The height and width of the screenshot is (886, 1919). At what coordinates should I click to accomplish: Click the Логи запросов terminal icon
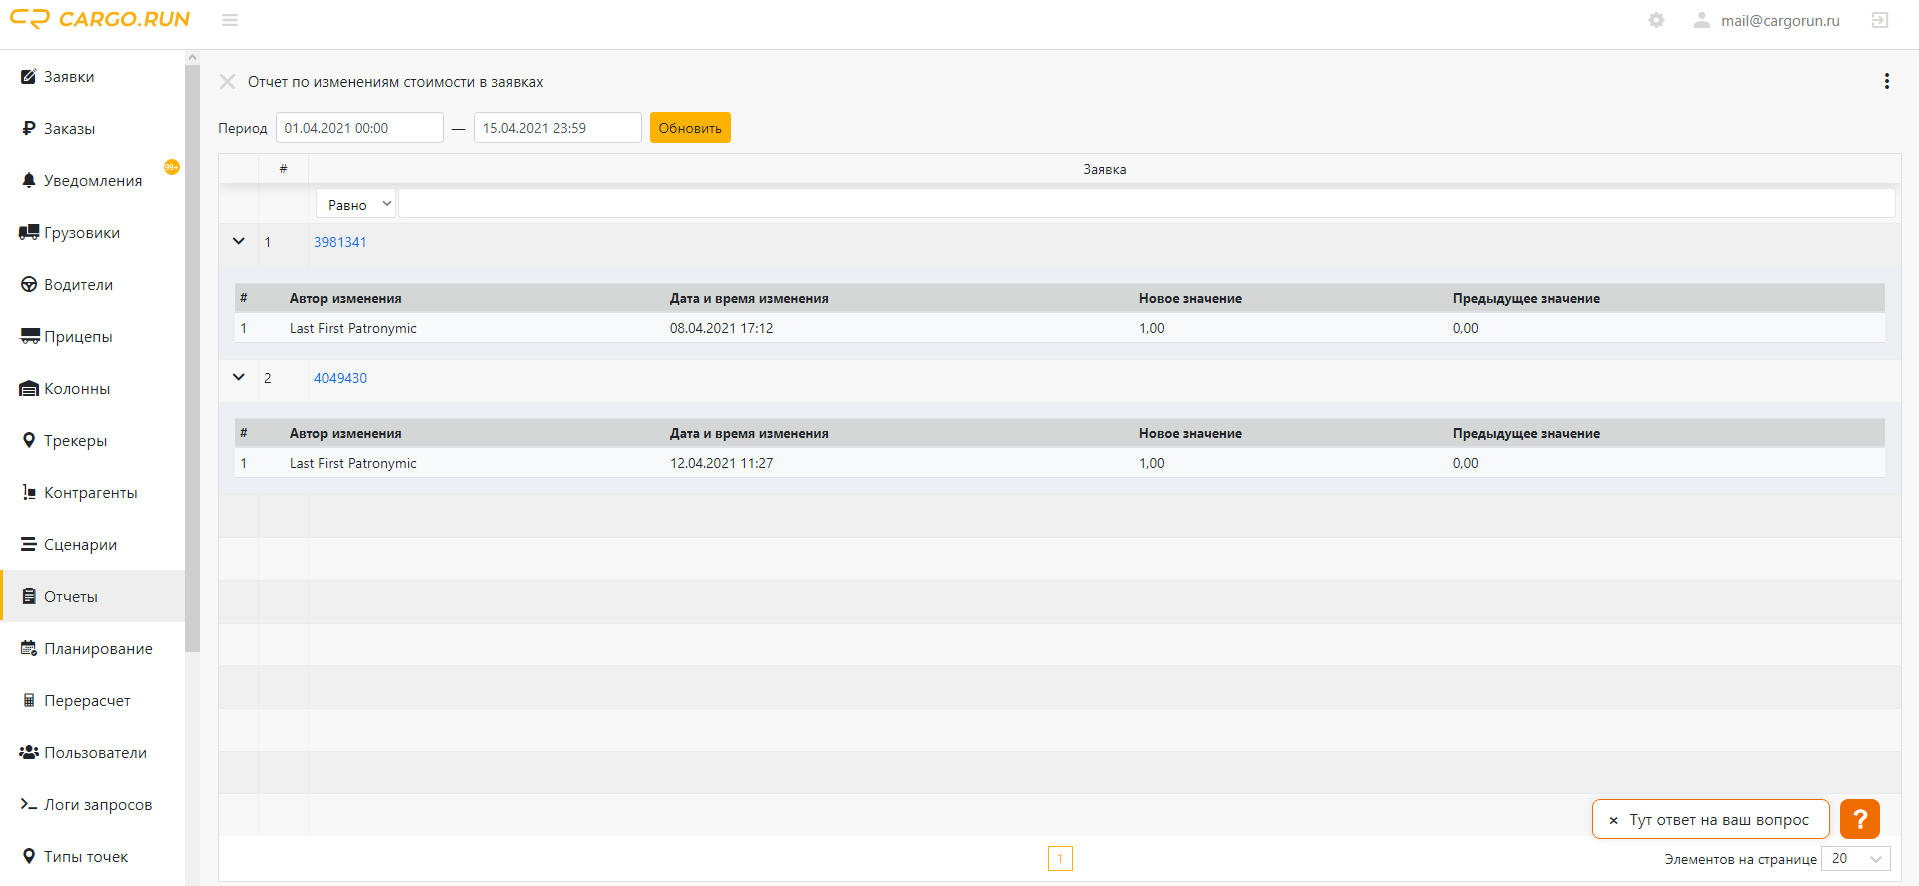coord(29,804)
